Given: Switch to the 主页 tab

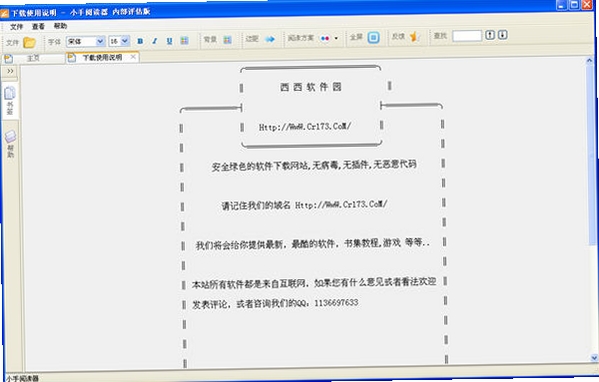Looking at the screenshot, I should [x=33, y=58].
